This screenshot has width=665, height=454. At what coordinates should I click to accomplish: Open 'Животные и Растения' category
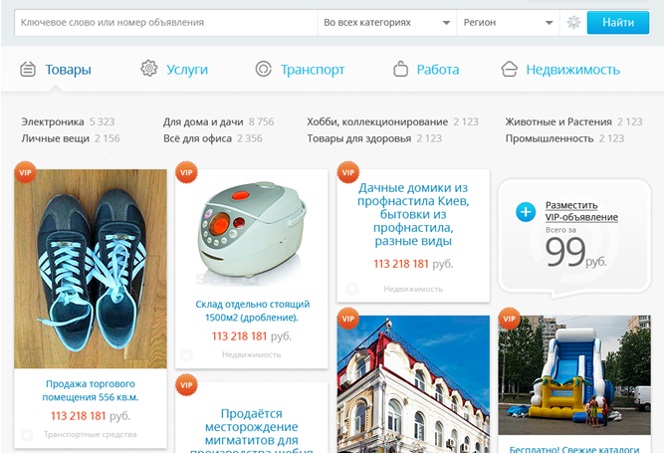pos(559,122)
